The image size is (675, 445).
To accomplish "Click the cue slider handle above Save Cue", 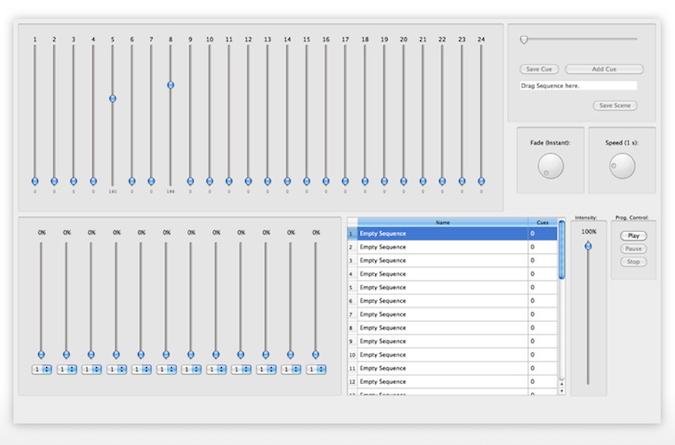I will coord(524,40).
